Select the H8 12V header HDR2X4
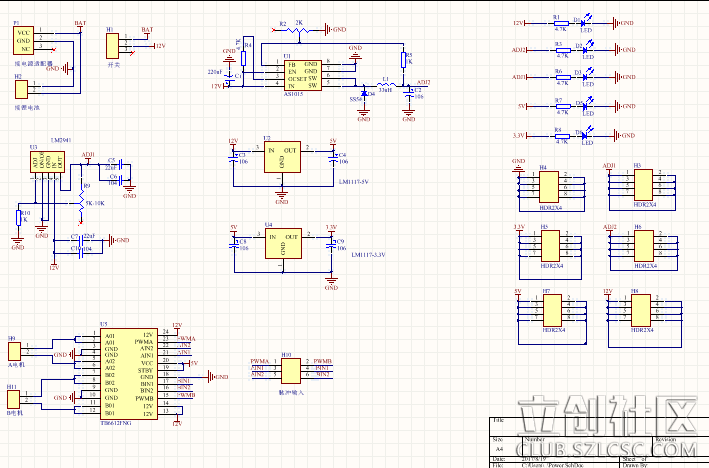 click(x=640, y=308)
